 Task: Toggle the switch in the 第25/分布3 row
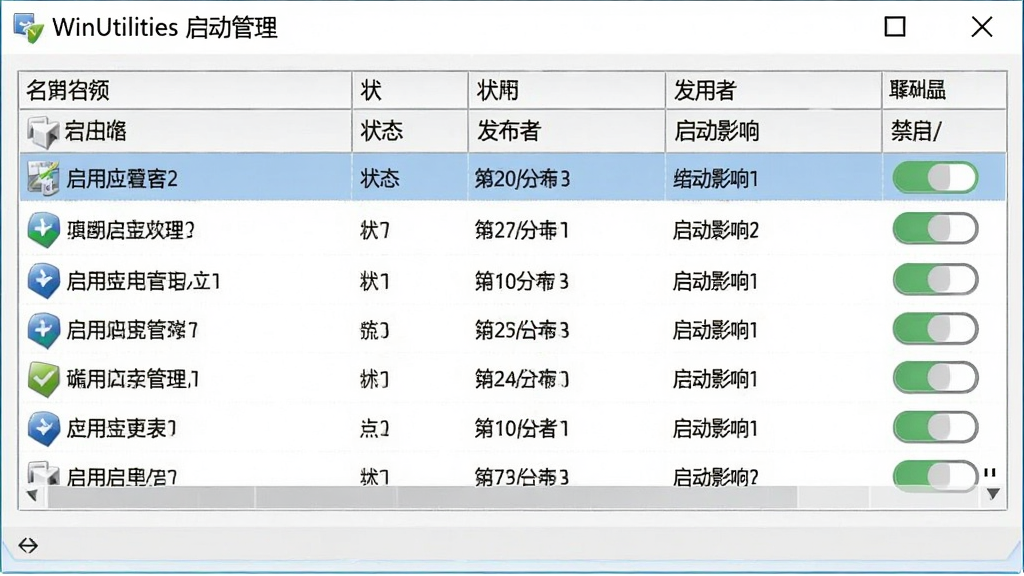[935, 328]
